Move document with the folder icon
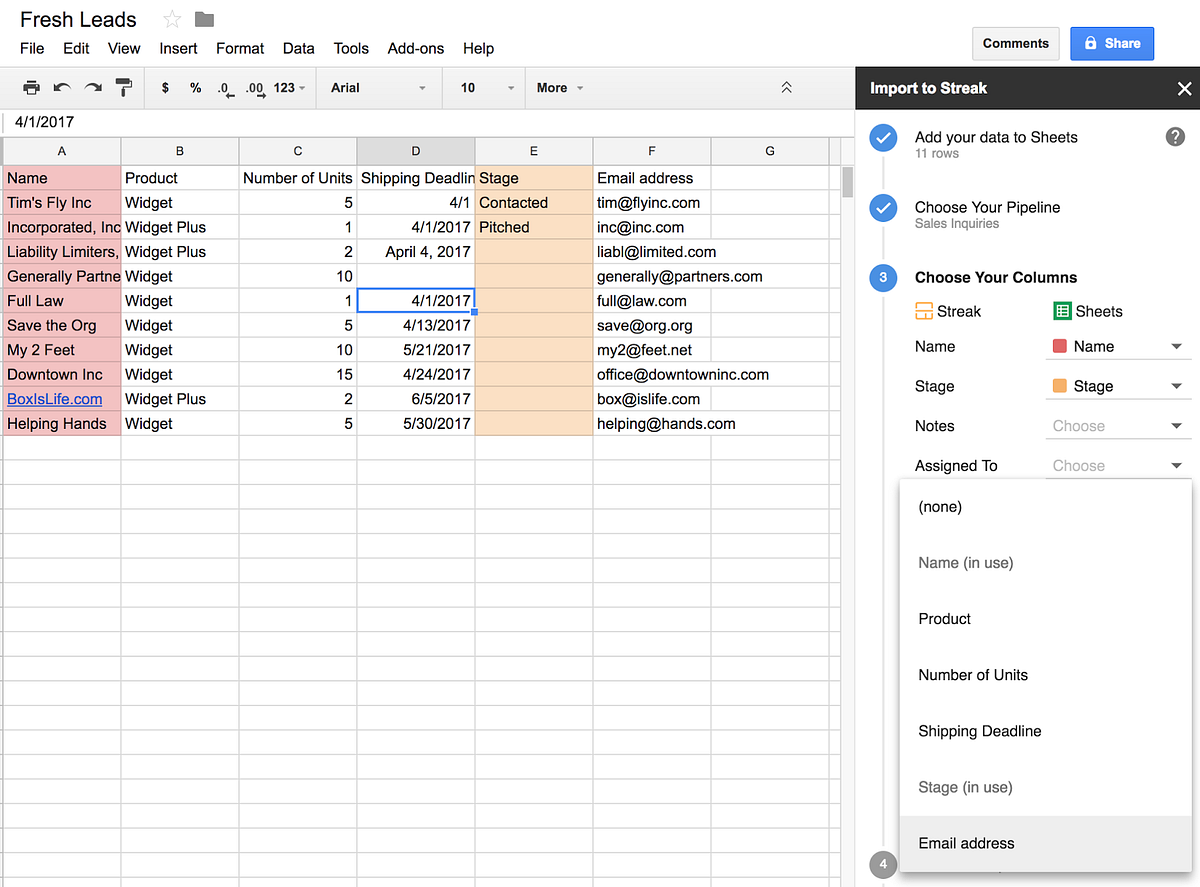This screenshot has height=887, width=1200. click(204, 19)
